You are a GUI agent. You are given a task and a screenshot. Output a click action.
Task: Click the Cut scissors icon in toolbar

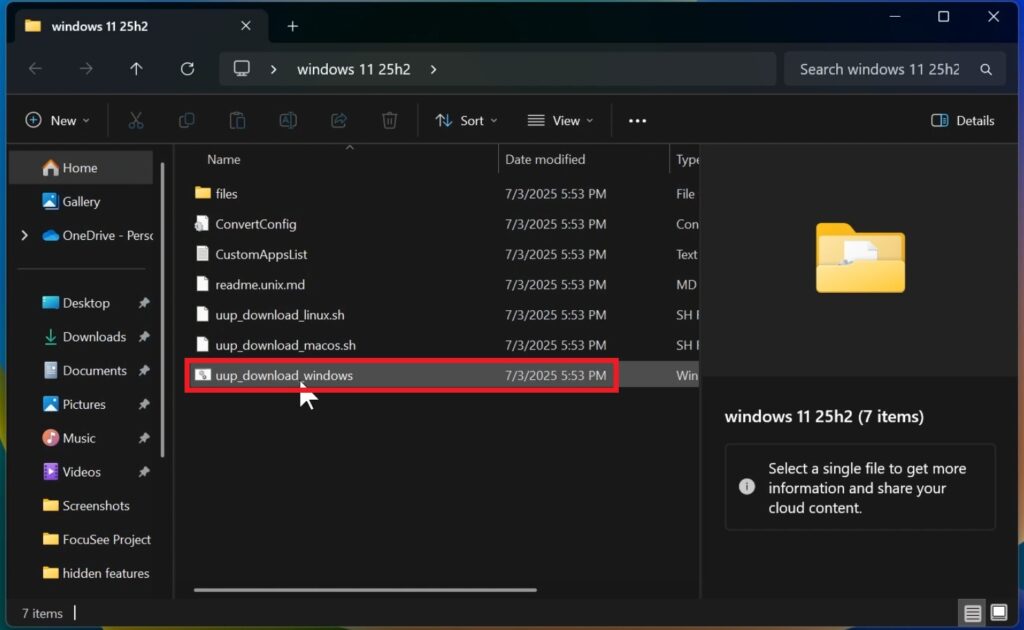(x=136, y=120)
